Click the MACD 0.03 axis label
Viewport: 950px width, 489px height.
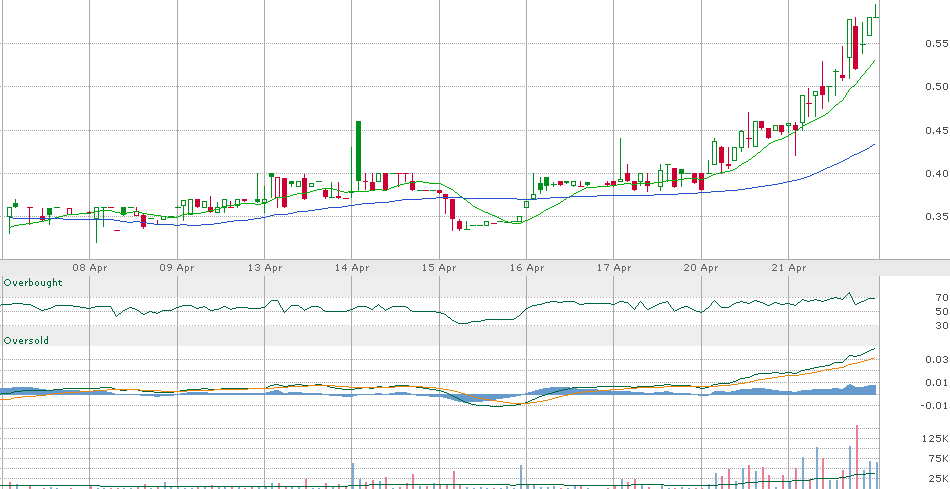937,360
